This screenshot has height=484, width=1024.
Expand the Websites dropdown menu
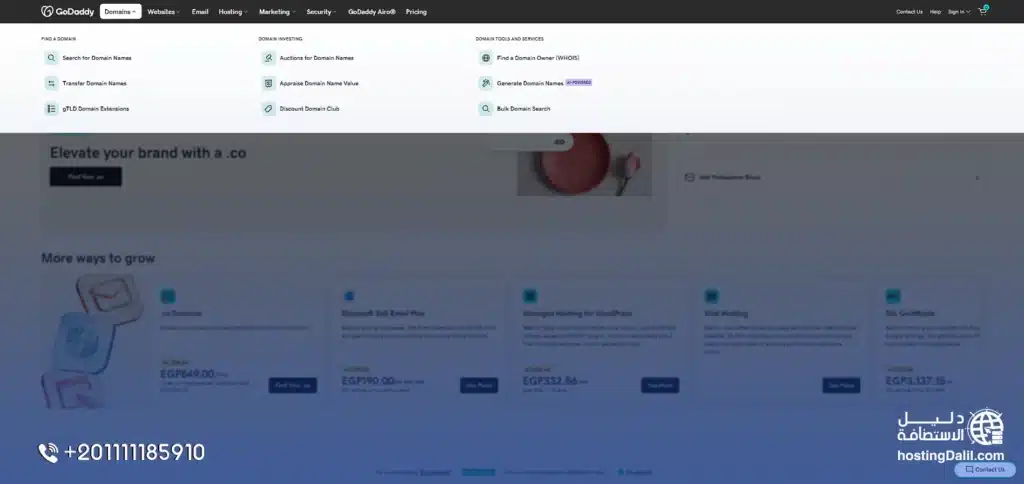tap(163, 12)
